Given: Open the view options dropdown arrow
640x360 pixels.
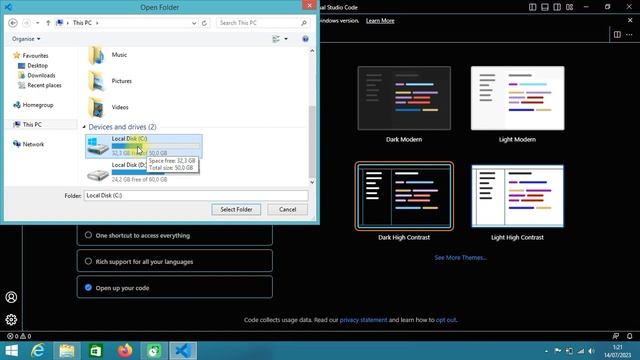Looking at the screenshot, I should tap(286, 39).
